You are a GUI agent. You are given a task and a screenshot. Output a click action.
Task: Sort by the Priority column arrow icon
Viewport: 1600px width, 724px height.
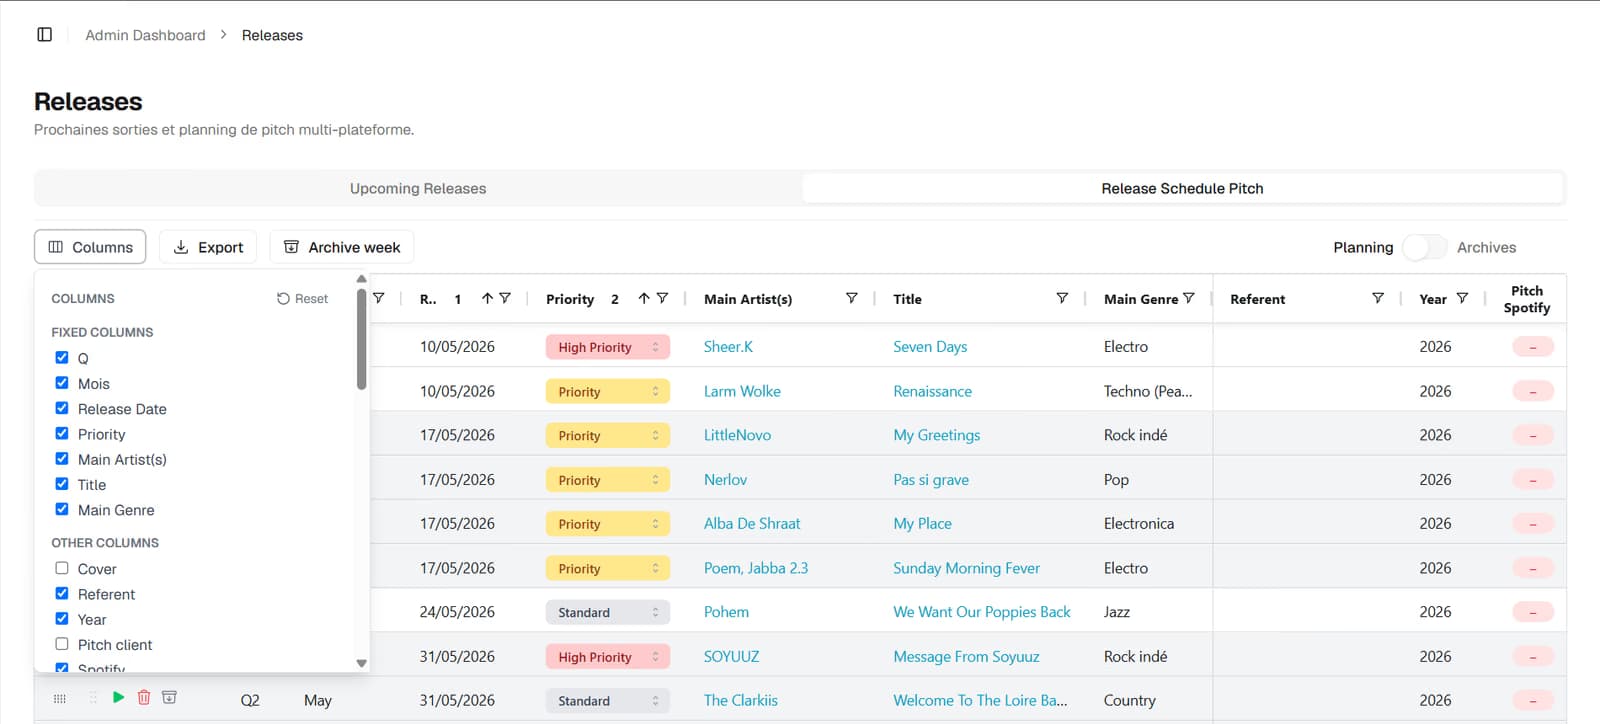[644, 298]
